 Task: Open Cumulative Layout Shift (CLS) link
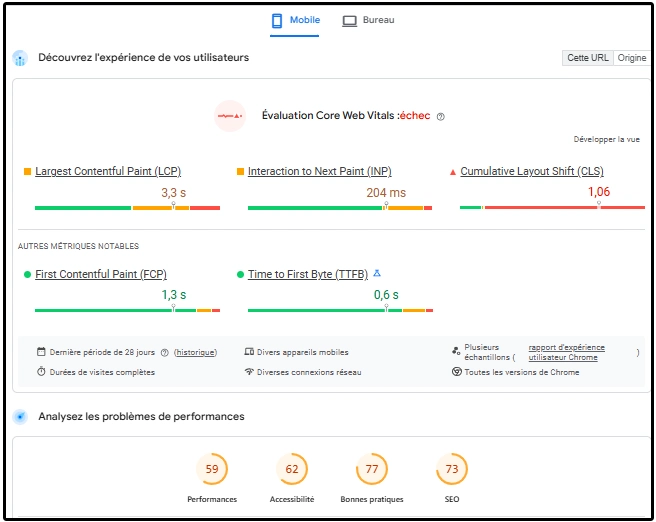[532, 171]
